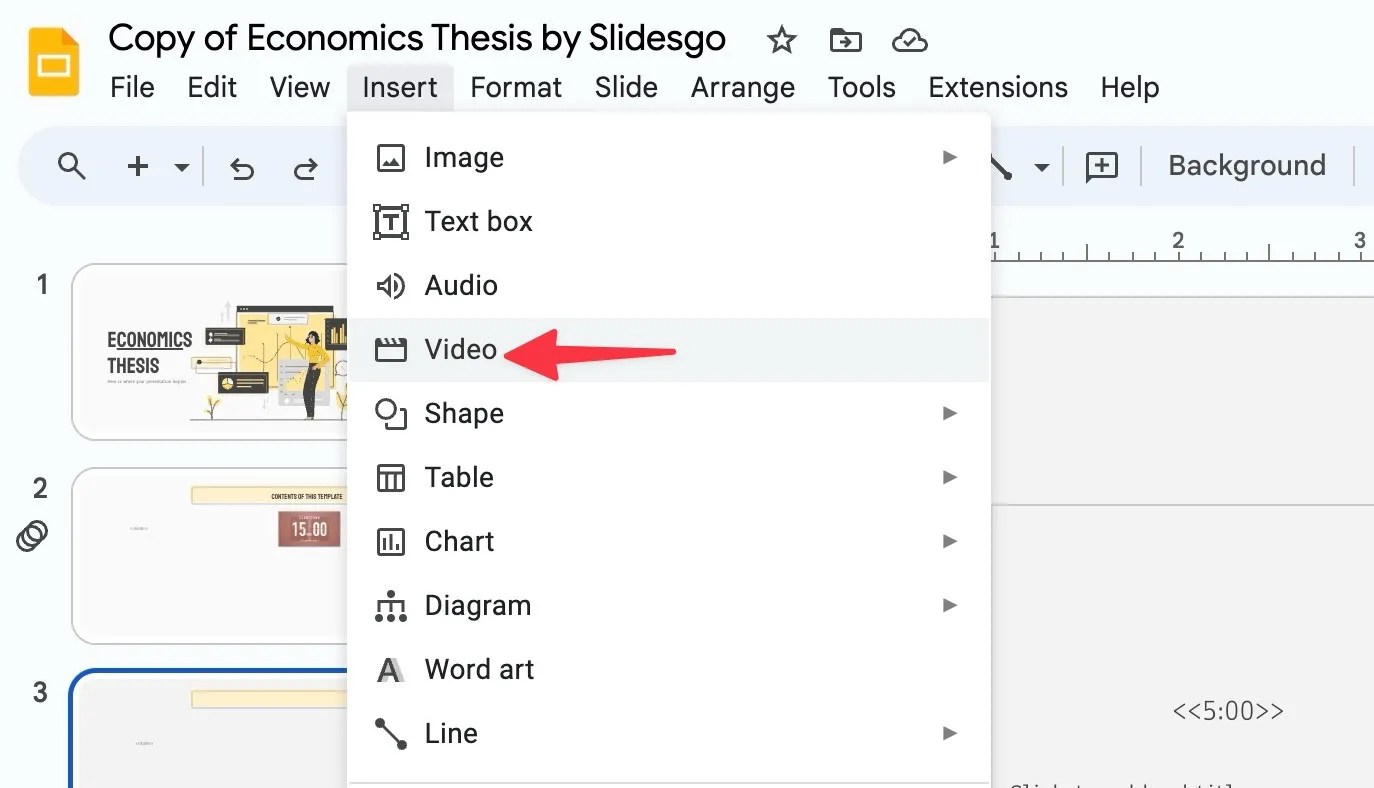Insert a Table
Image resolution: width=1374 pixels, height=788 pixels.
point(459,477)
